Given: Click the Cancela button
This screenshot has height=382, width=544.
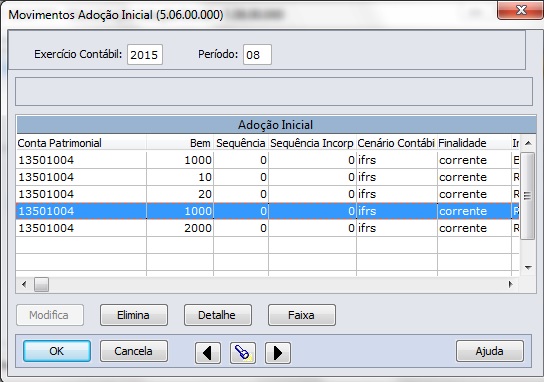Looking at the screenshot, I should pyautogui.click(x=134, y=351).
